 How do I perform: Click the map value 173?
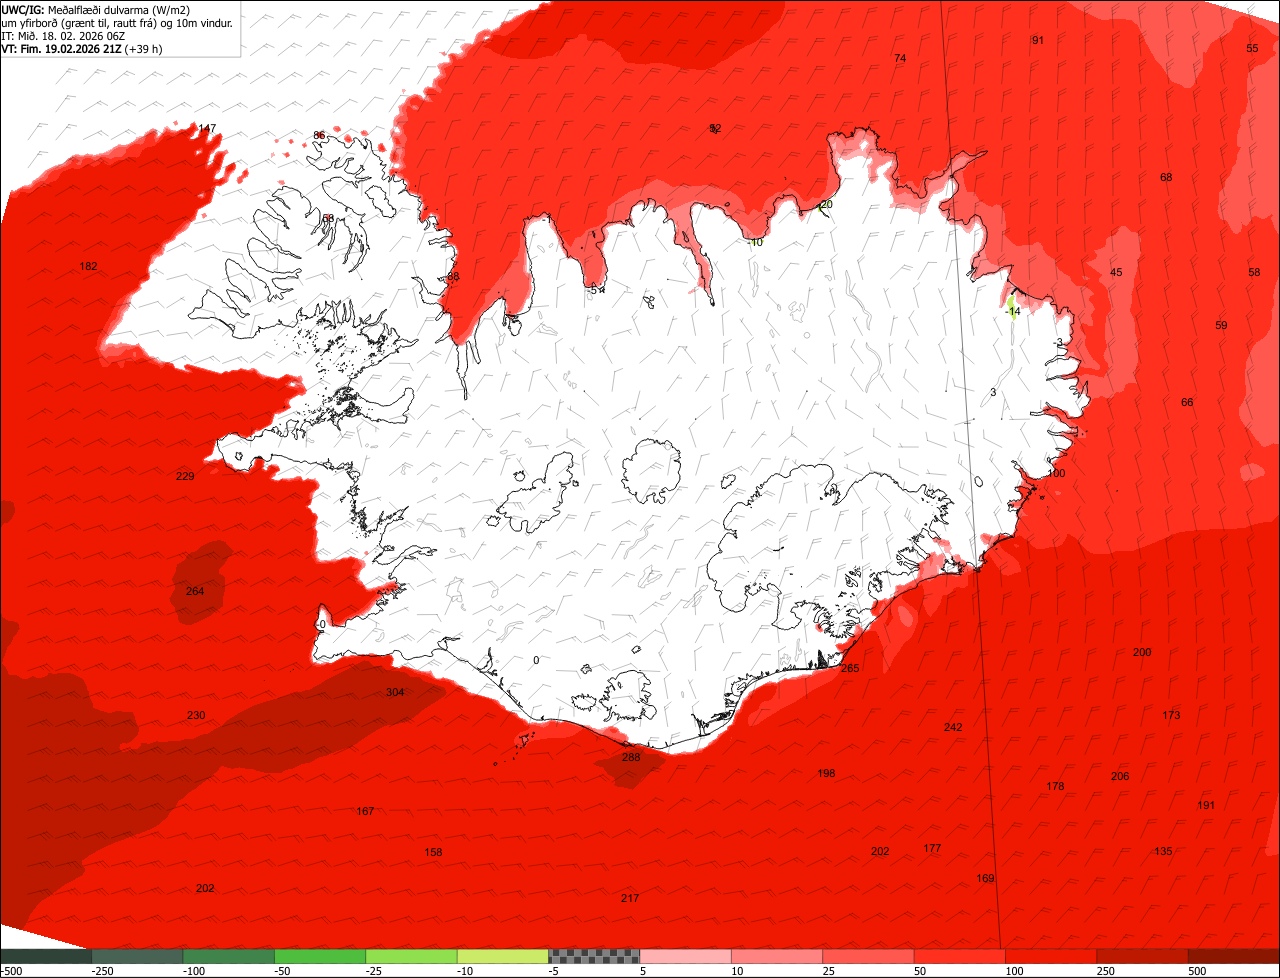(x=1171, y=715)
